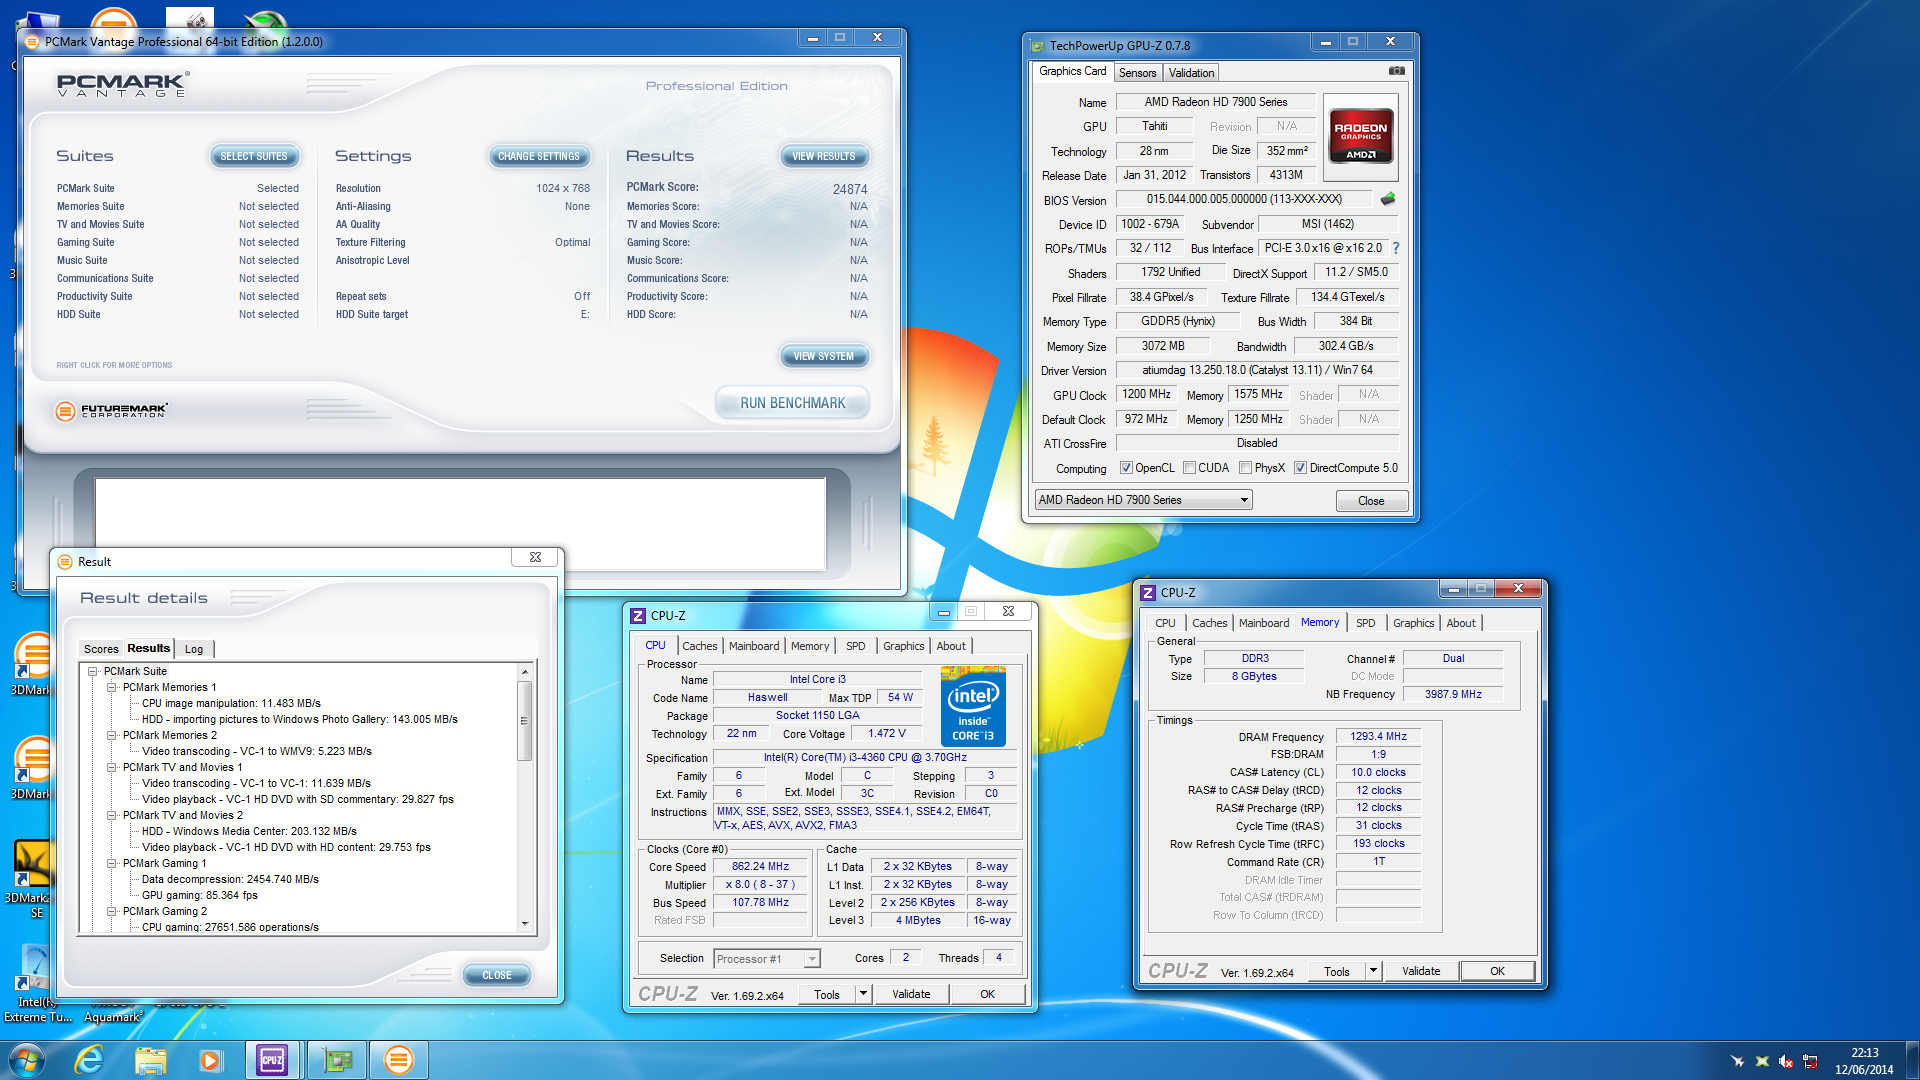The image size is (1920, 1080).
Task: Click the Change Settings button
Action: (539, 156)
